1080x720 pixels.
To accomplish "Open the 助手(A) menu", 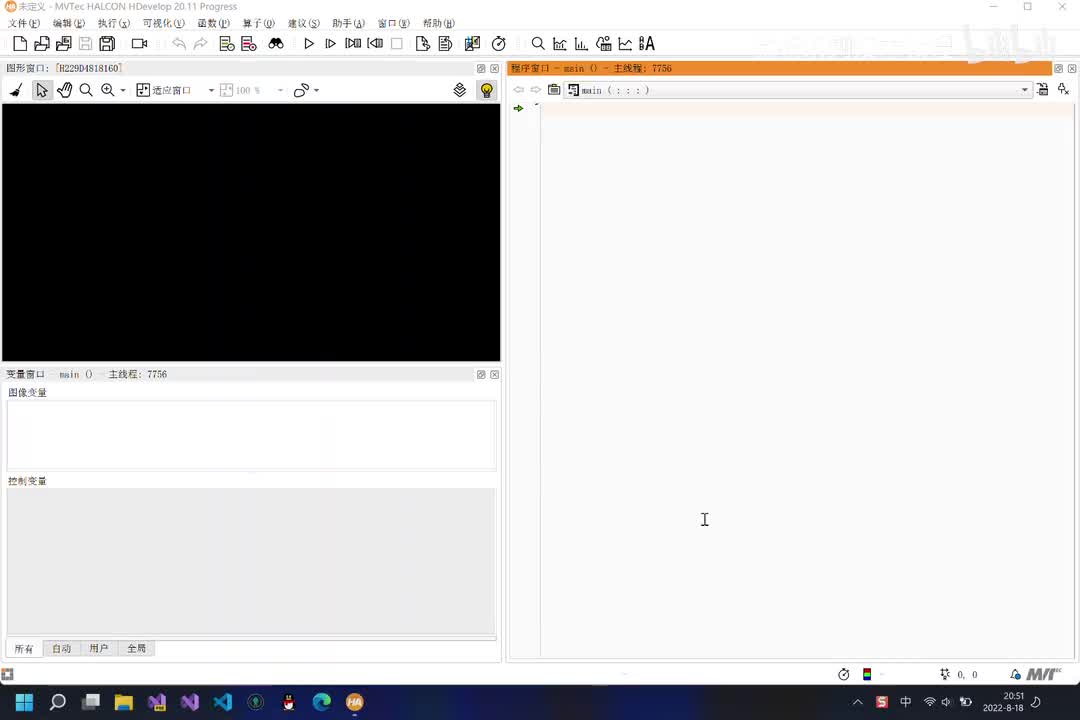I will click(x=348, y=23).
